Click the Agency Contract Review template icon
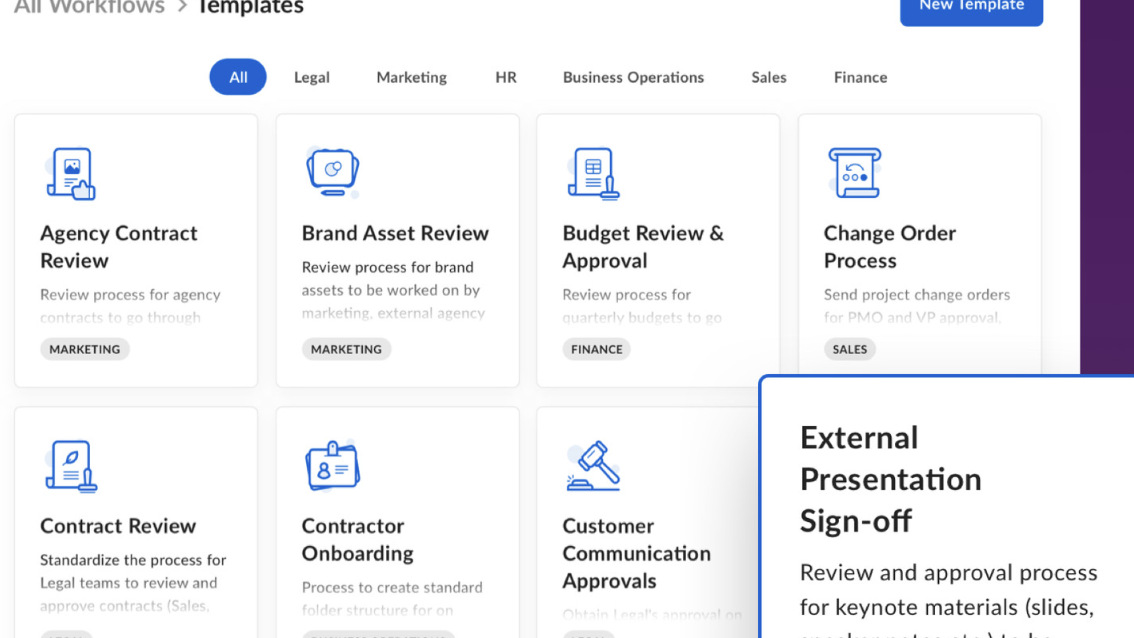1134x638 pixels. pos(70,174)
